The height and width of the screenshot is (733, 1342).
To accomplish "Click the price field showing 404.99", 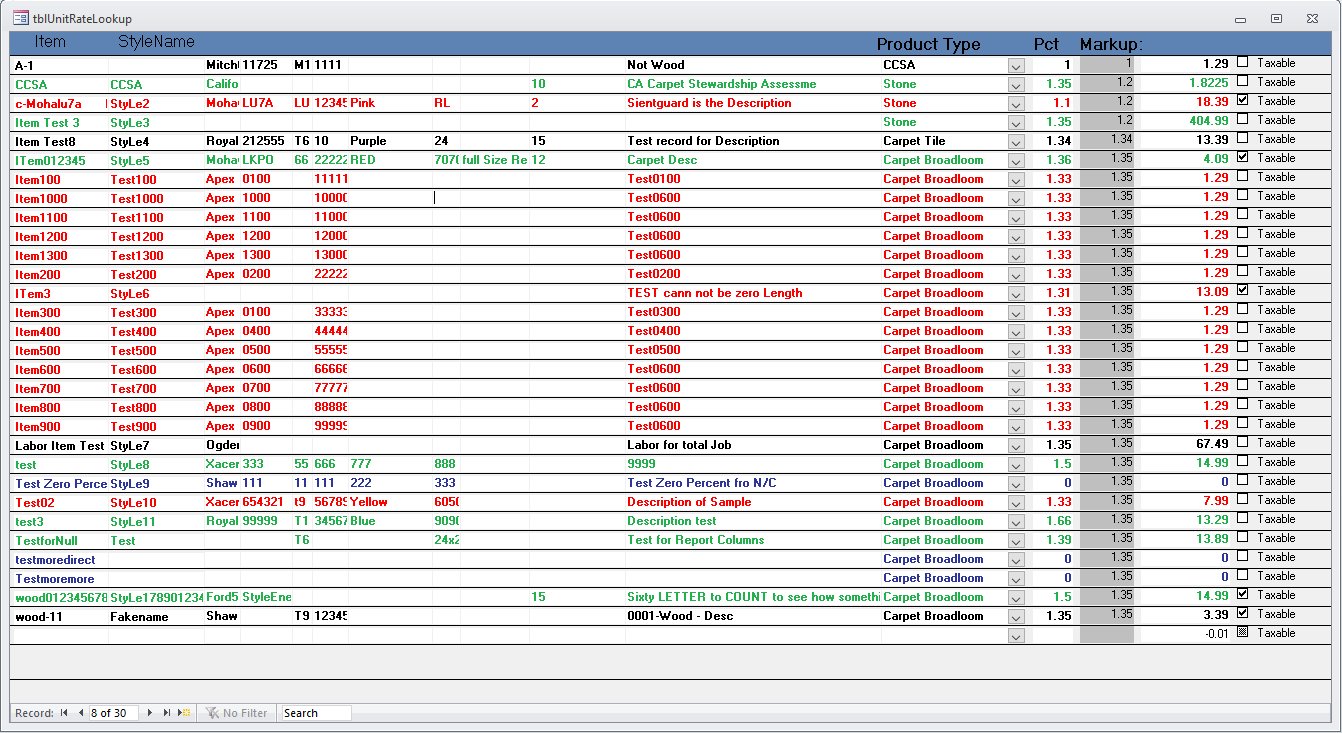I will (x=1186, y=122).
